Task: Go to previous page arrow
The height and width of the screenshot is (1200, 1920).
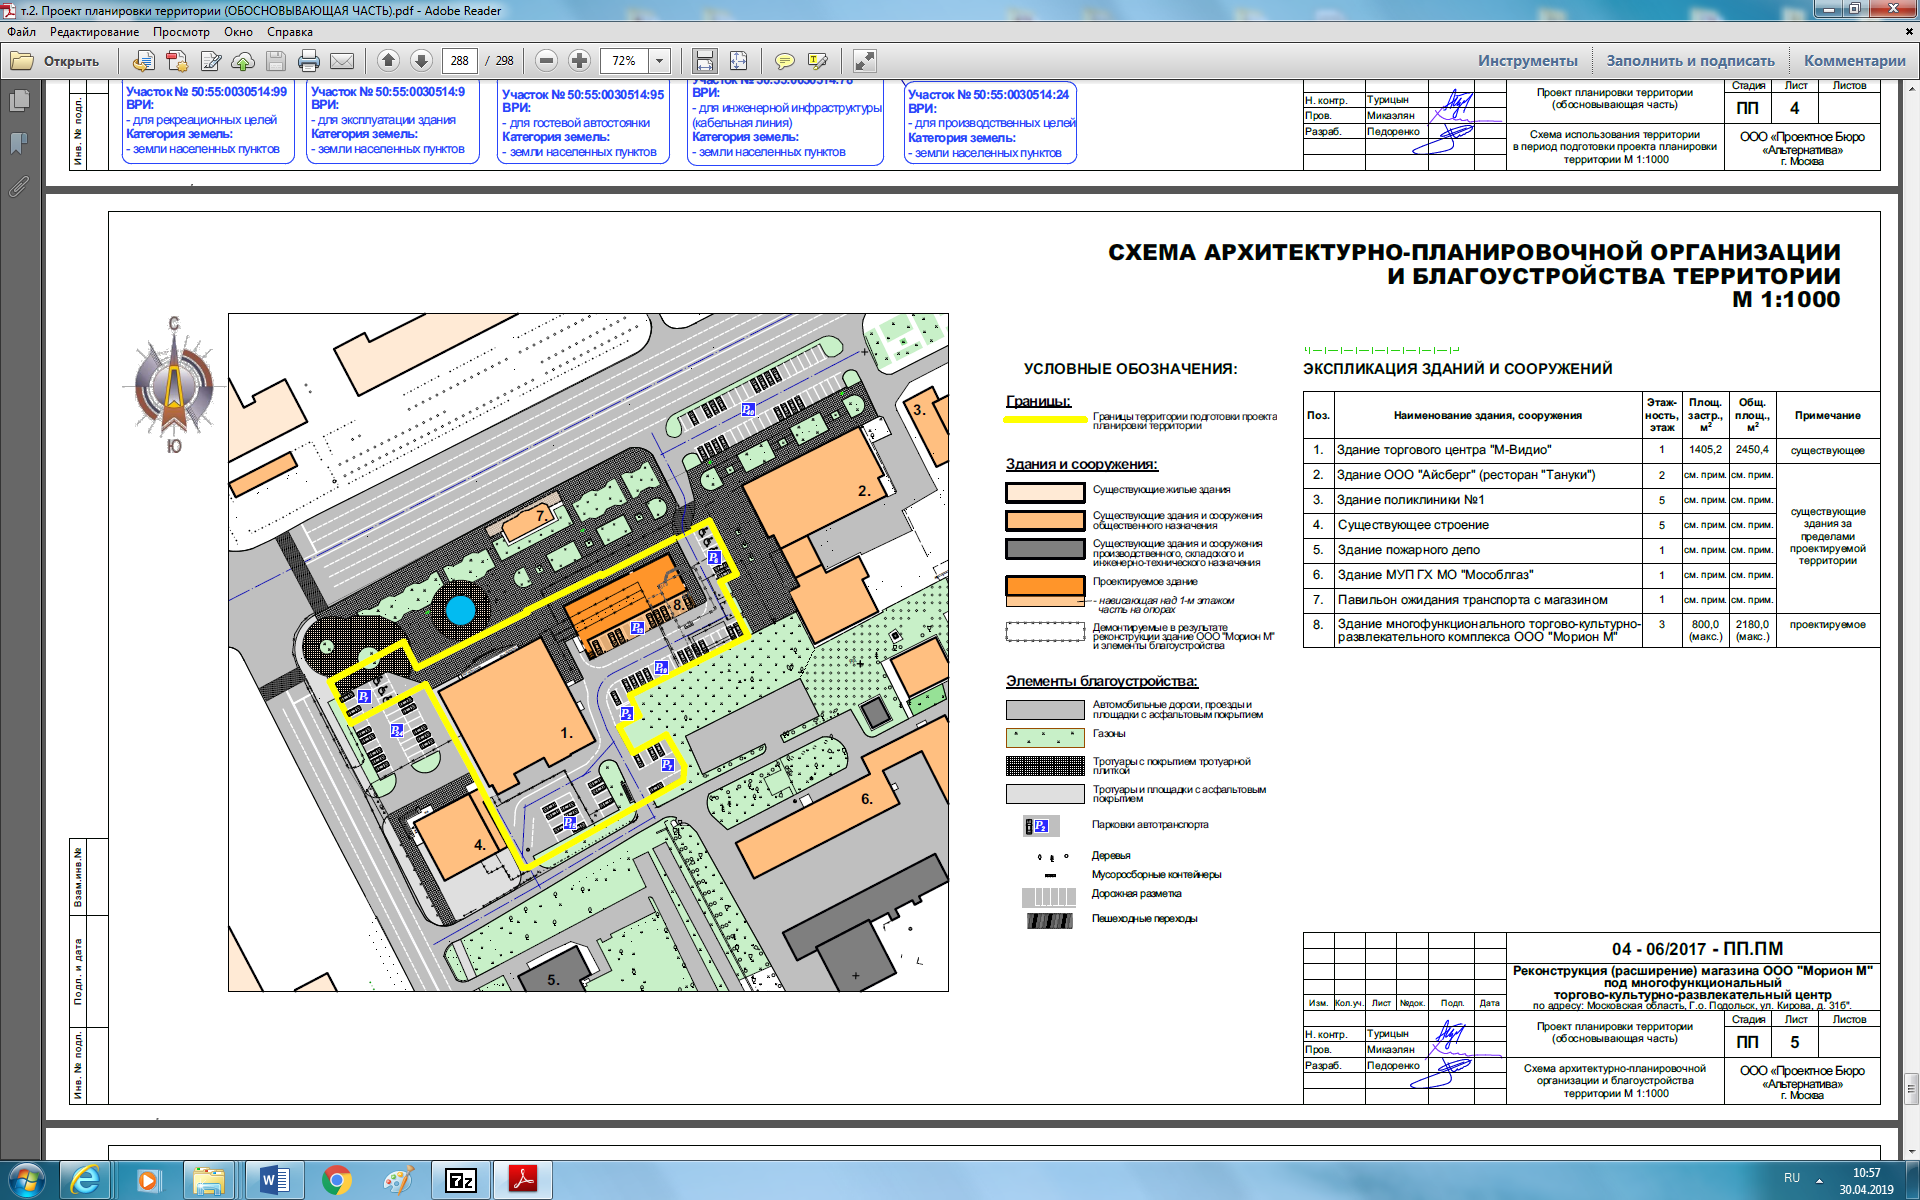Action: coord(389,61)
